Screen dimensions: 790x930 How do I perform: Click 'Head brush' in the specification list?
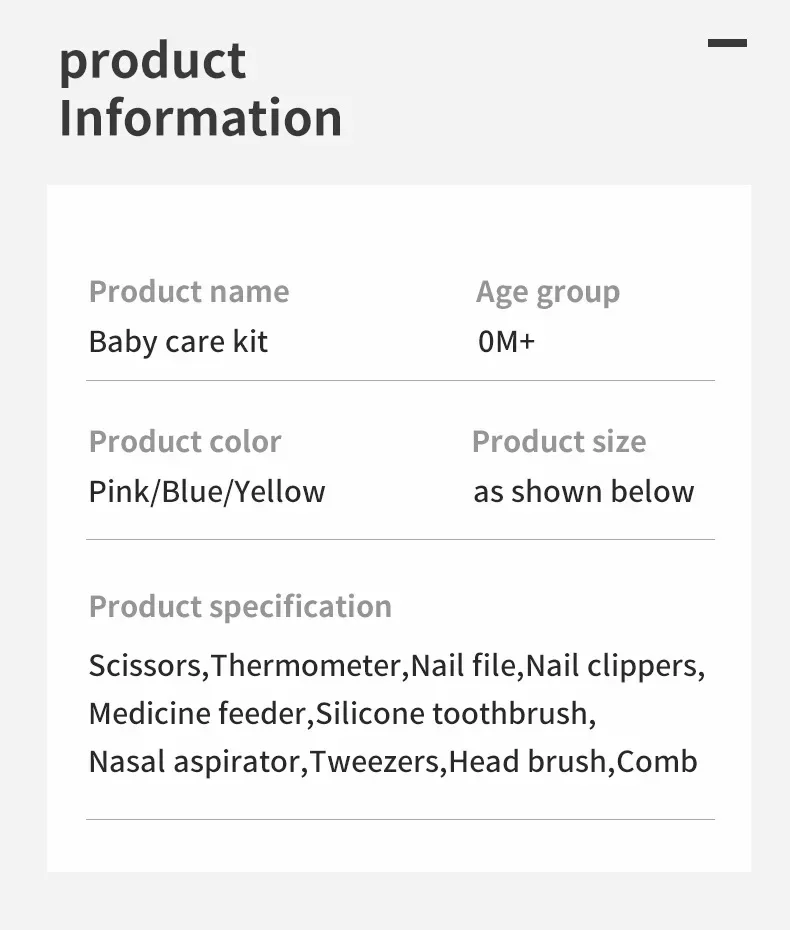527,762
